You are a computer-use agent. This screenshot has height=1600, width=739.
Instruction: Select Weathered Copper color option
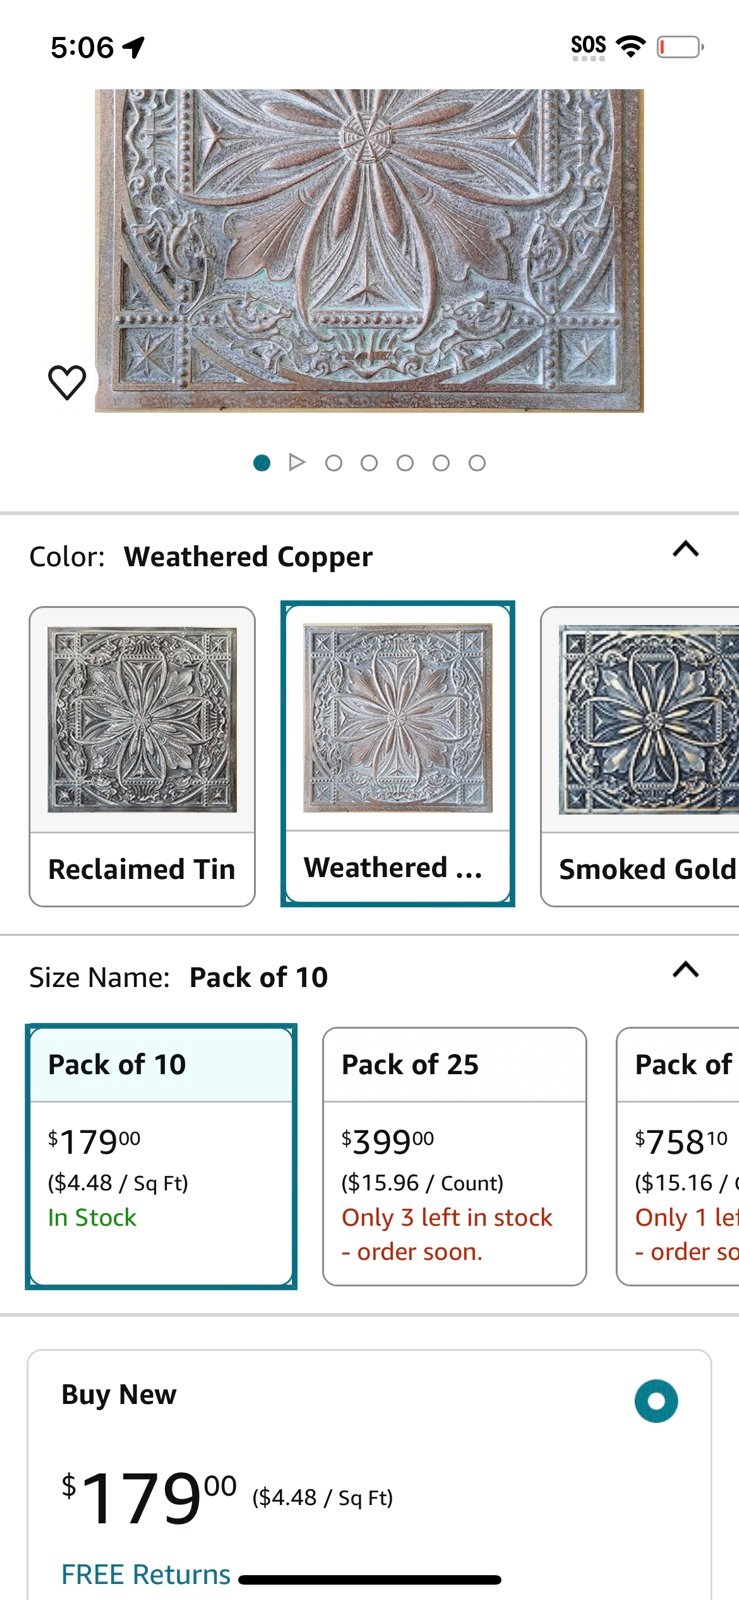tap(398, 754)
